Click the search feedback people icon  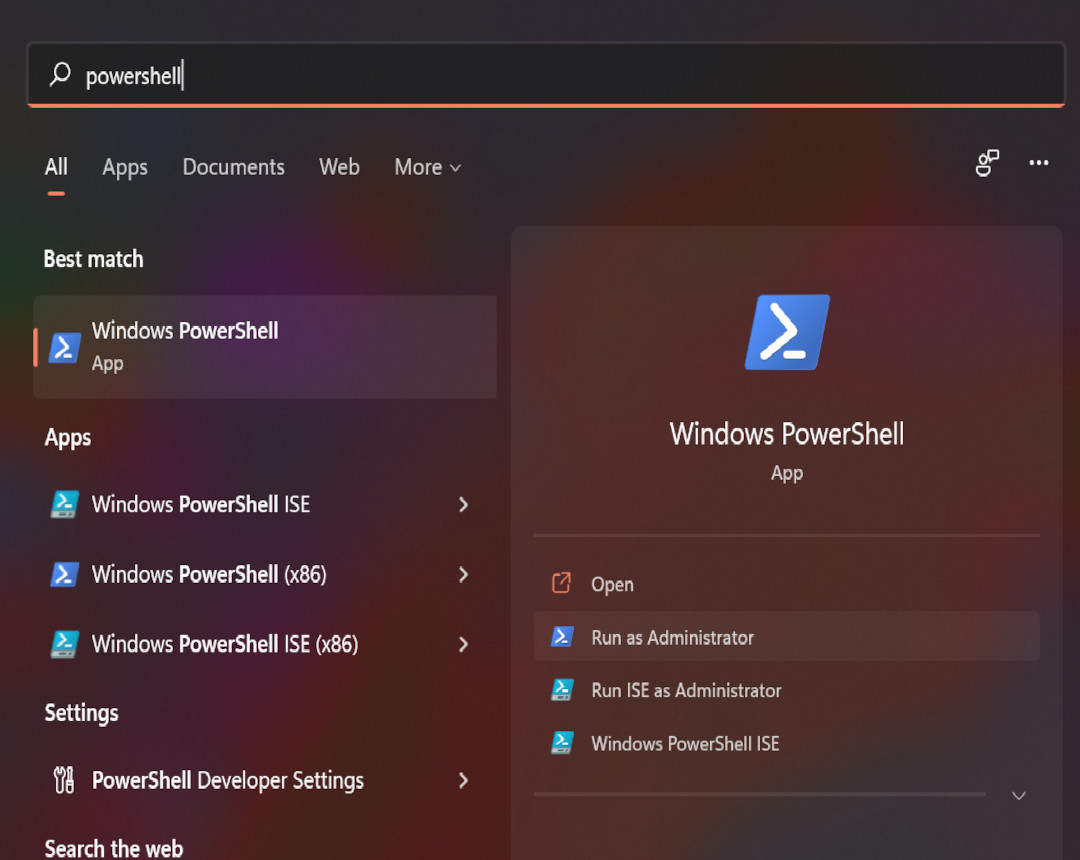987,163
